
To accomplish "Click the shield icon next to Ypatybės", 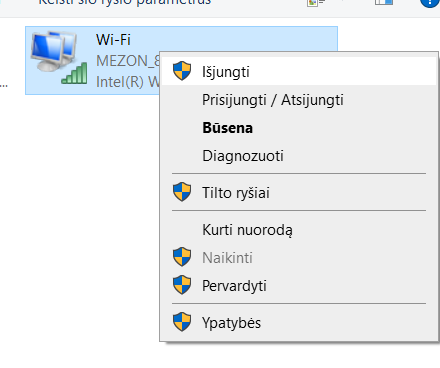I will [182, 322].
